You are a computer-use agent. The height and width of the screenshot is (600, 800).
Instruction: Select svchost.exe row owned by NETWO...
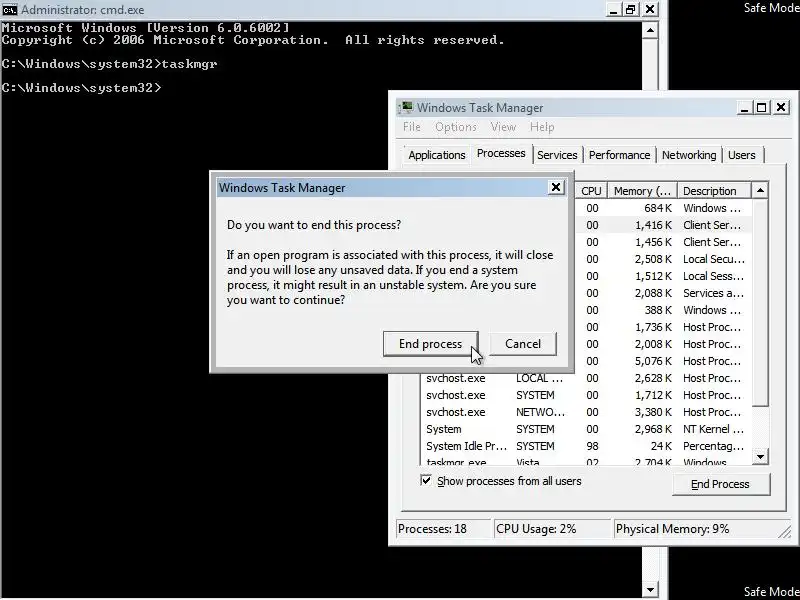pos(585,412)
